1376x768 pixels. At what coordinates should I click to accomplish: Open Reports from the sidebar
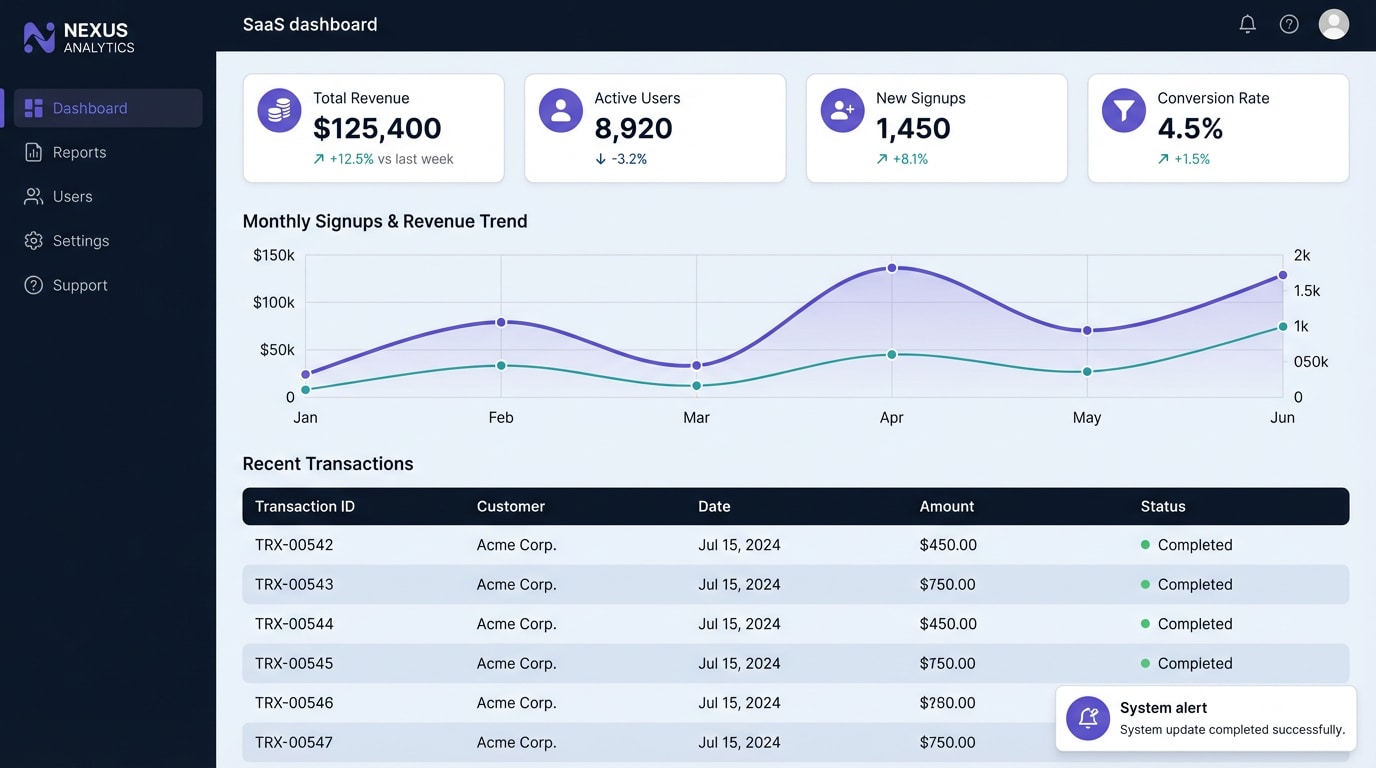80,152
